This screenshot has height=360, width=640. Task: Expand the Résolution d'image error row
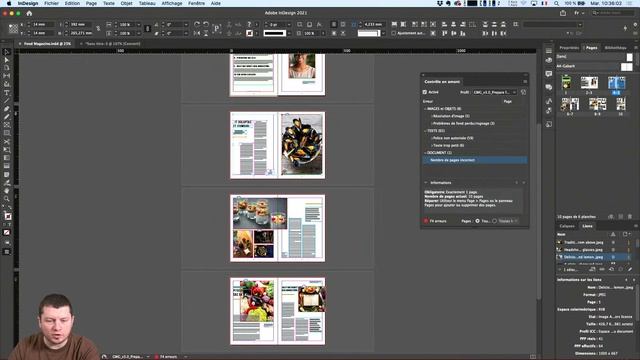click(x=431, y=116)
